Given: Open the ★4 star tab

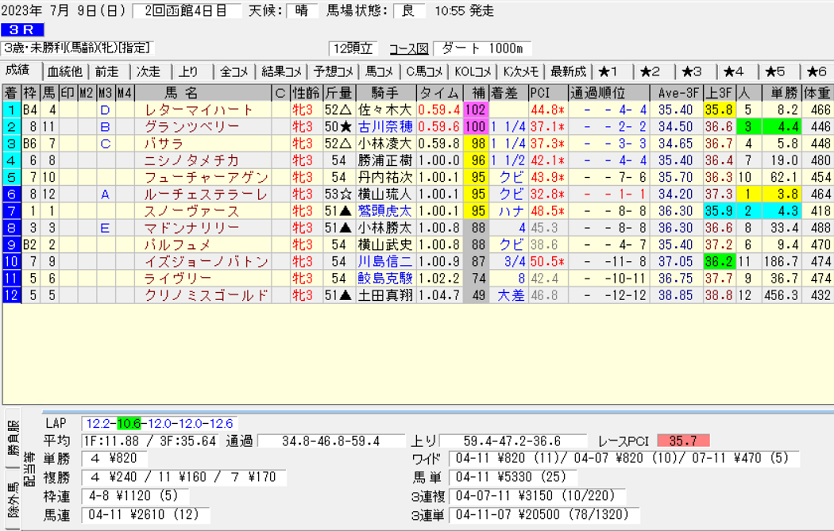Looking at the screenshot, I should click(x=733, y=71).
